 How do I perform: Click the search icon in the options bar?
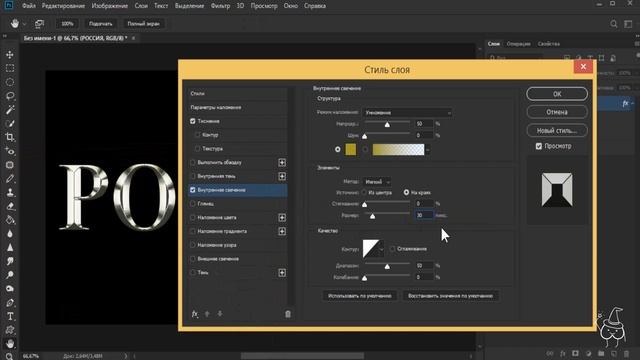click(613, 24)
